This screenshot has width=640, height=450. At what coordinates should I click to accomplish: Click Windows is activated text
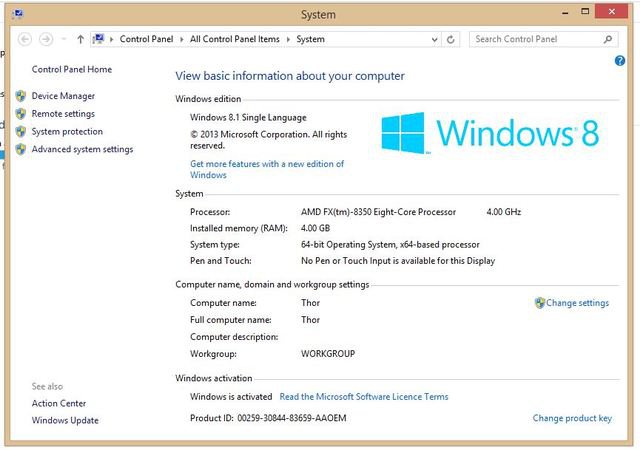(231, 397)
